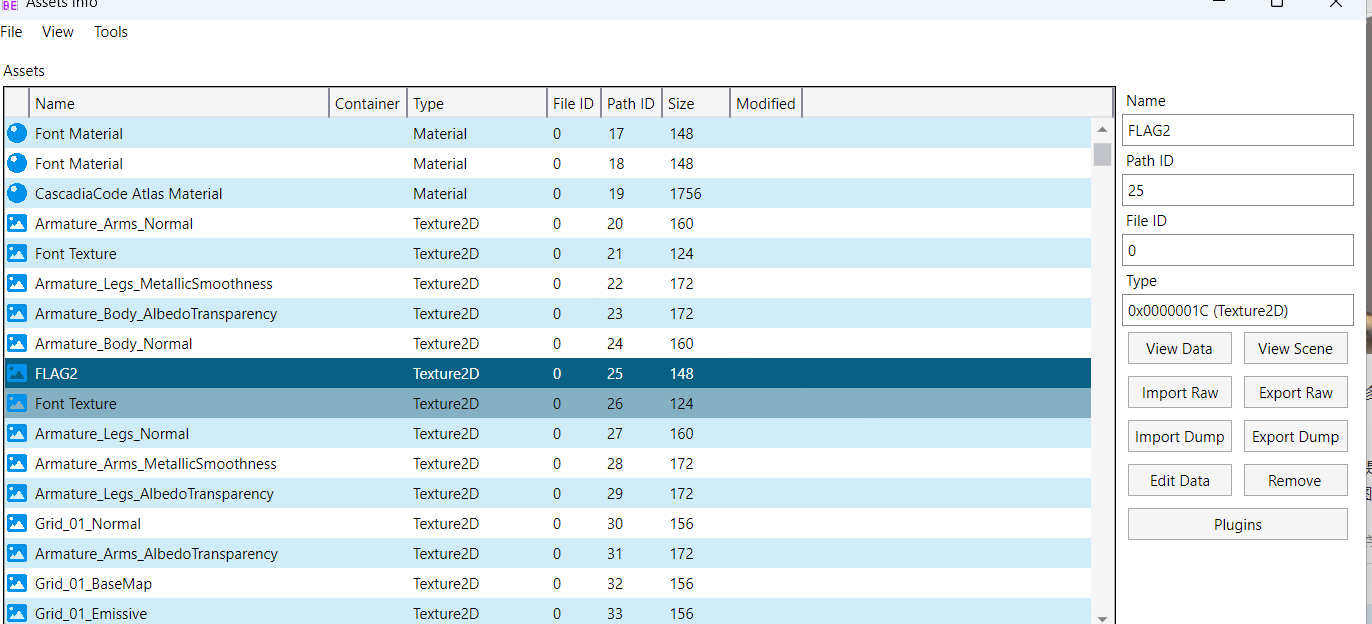Viewport: 1372px width, 624px height.
Task: Select the Armature_Legs_AlbedoTransparency name
Action: tap(154, 493)
